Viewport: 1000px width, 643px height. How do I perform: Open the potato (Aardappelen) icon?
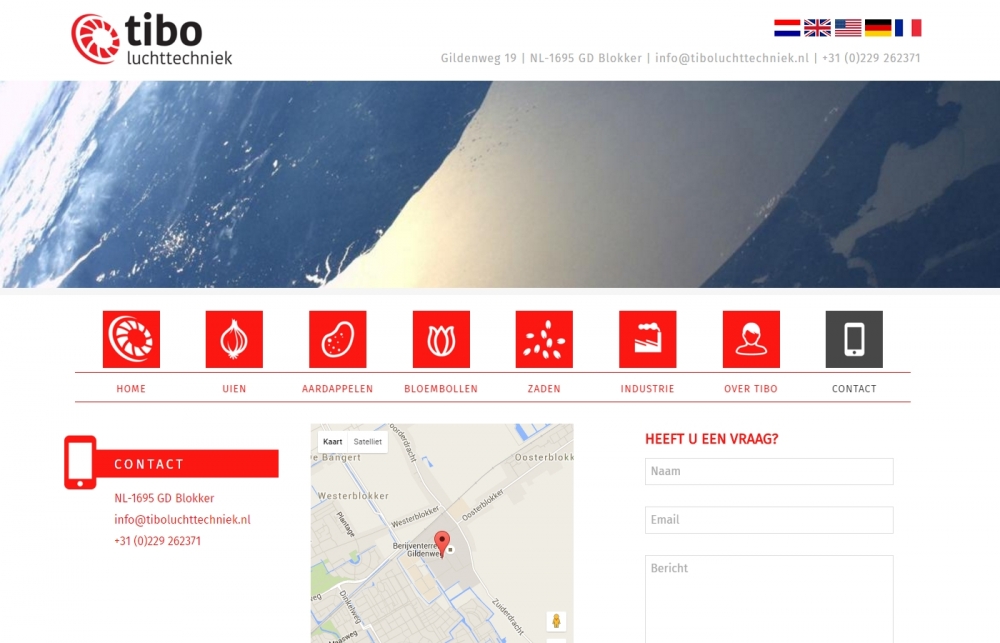pos(338,339)
